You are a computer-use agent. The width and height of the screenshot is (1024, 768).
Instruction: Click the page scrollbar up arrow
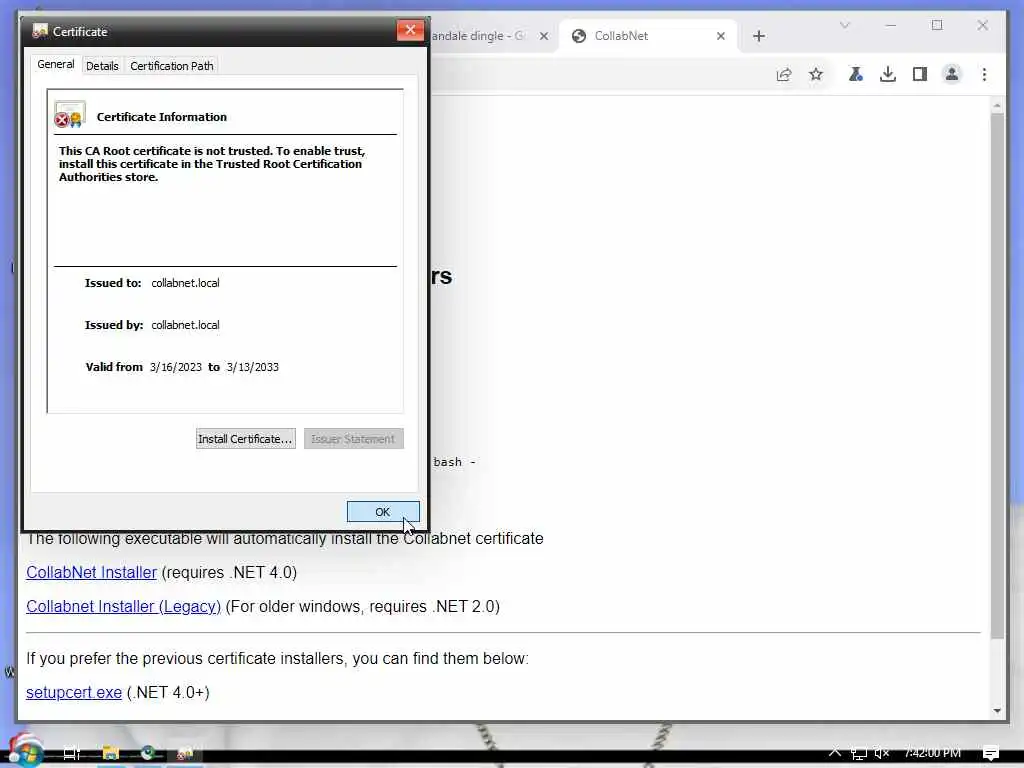[997, 105]
